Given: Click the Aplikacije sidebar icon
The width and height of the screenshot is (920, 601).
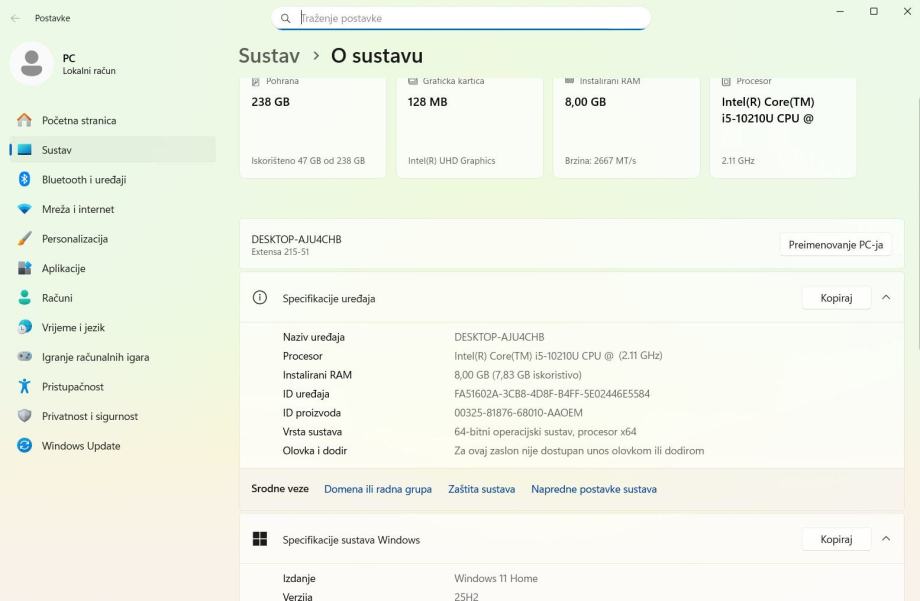Looking at the screenshot, I should (25, 268).
